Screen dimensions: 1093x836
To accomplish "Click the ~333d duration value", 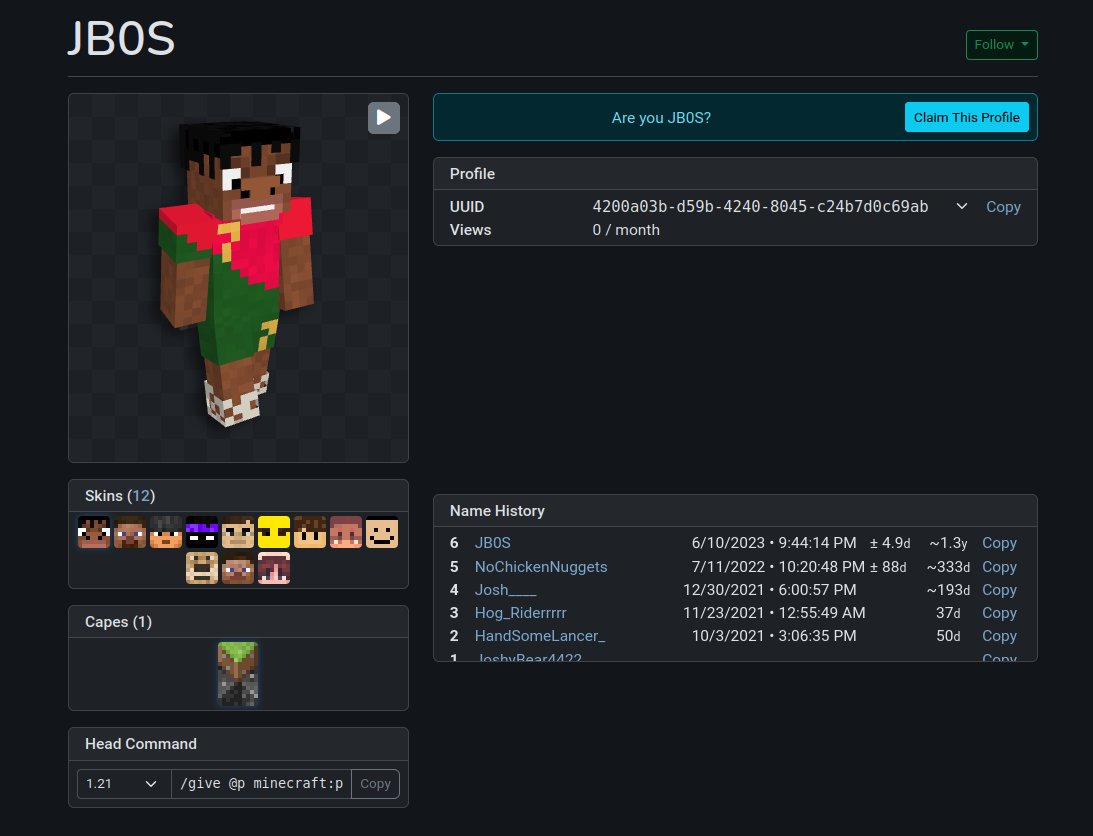I will (948, 567).
